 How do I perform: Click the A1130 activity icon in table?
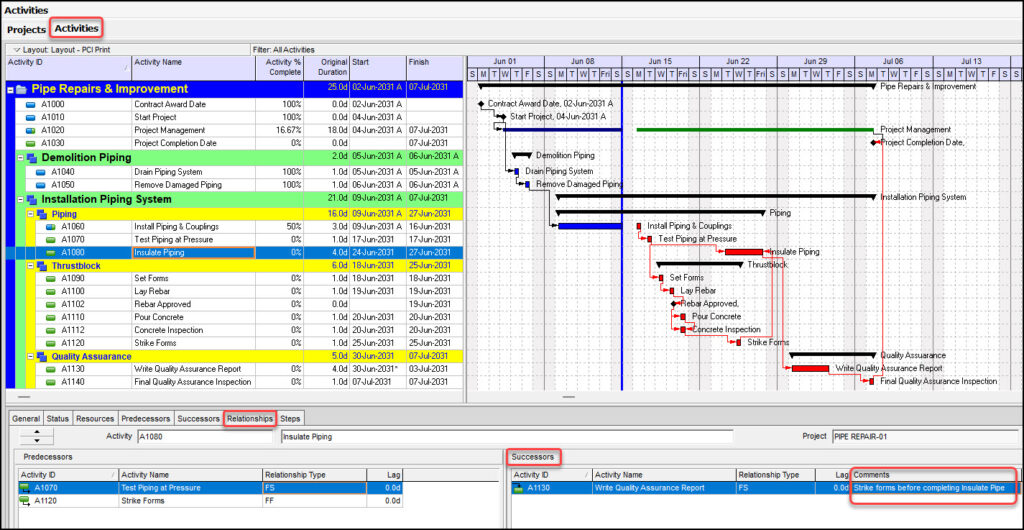click(x=50, y=369)
